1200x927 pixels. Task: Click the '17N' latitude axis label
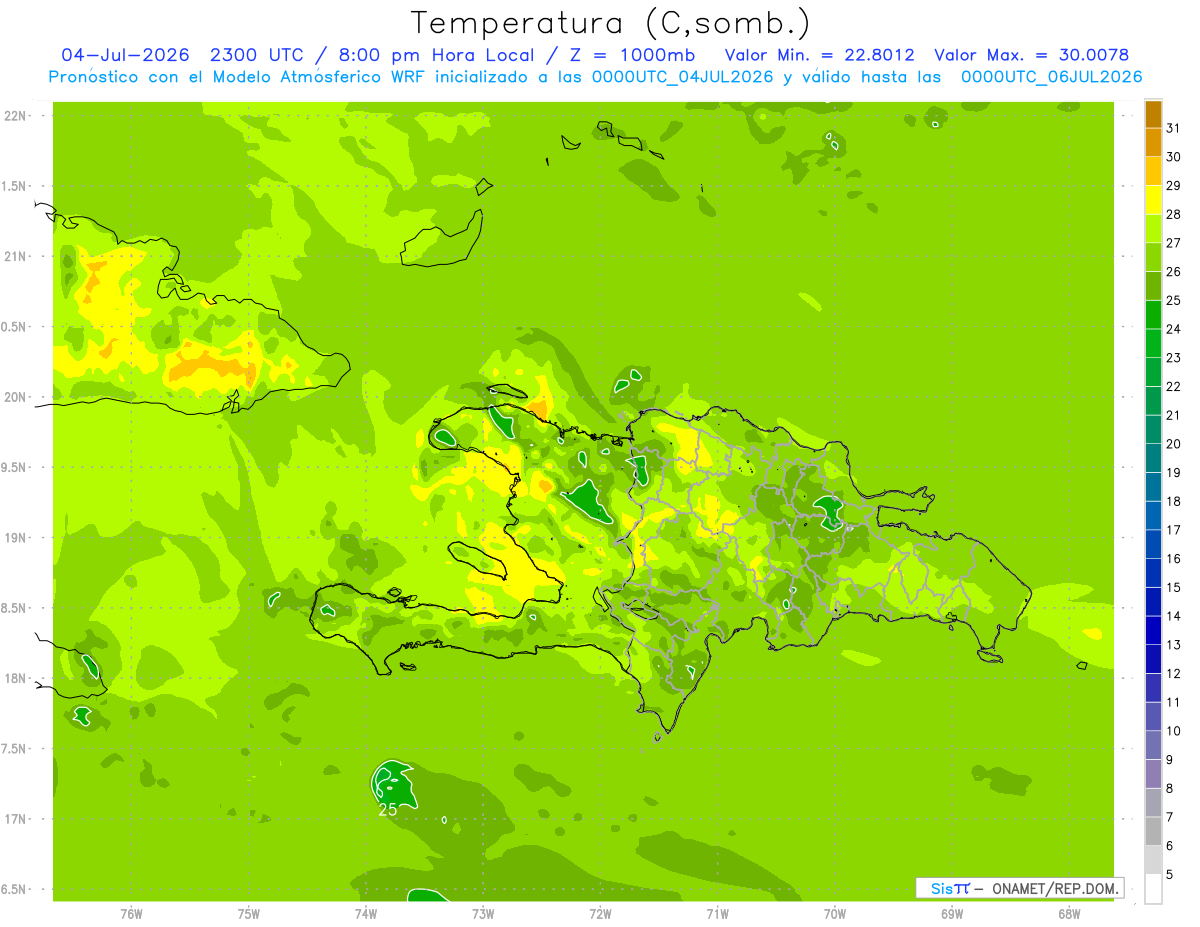16,819
